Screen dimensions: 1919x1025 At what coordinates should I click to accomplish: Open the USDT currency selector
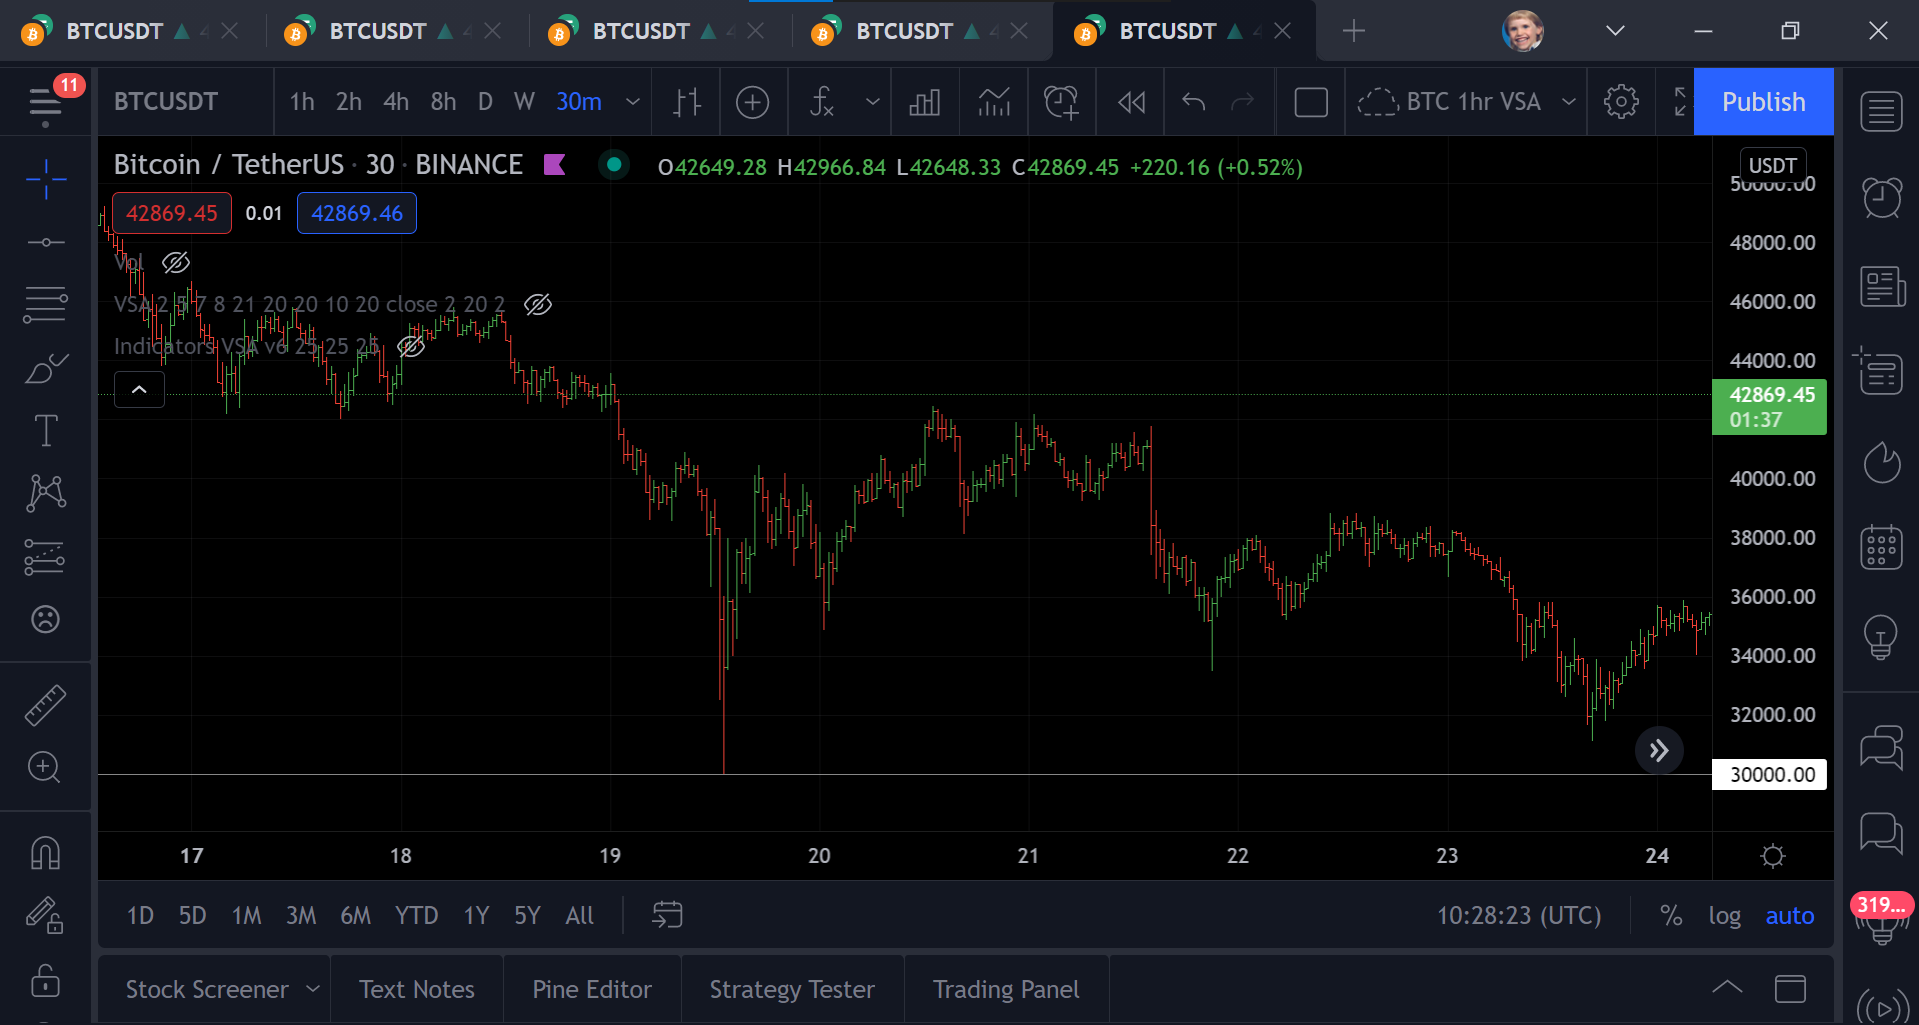(x=1772, y=165)
